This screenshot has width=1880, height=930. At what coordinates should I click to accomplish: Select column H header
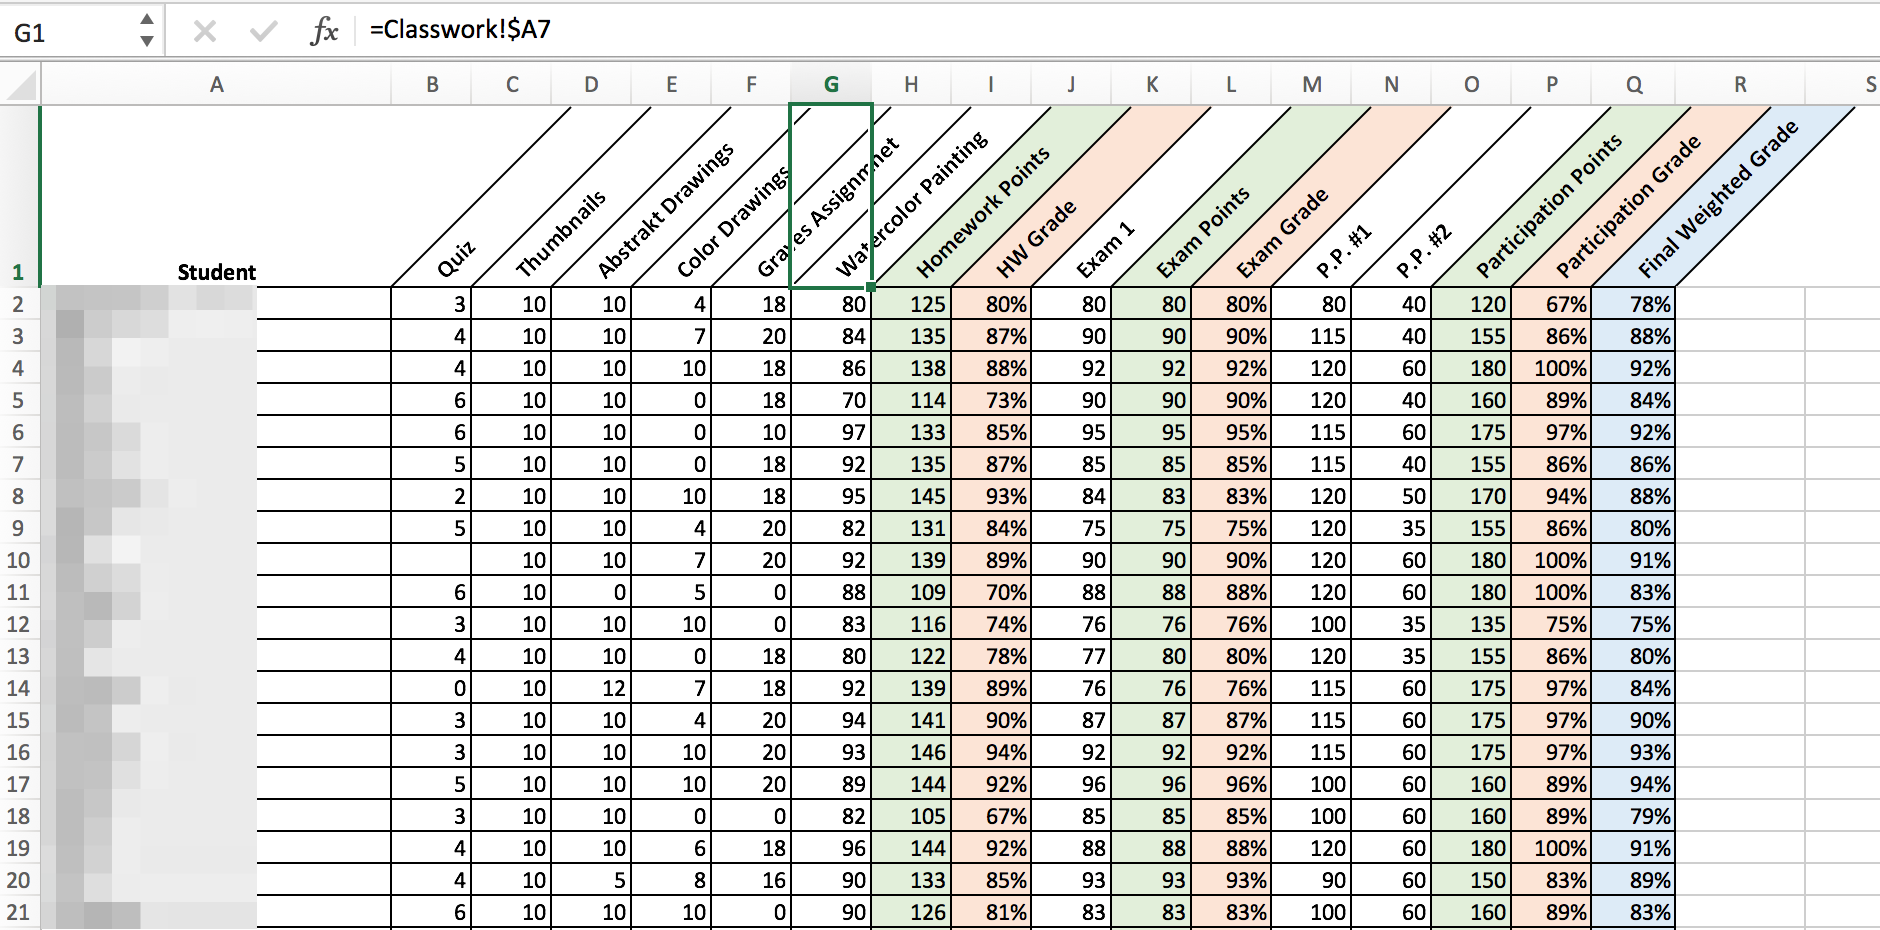point(911,85)
